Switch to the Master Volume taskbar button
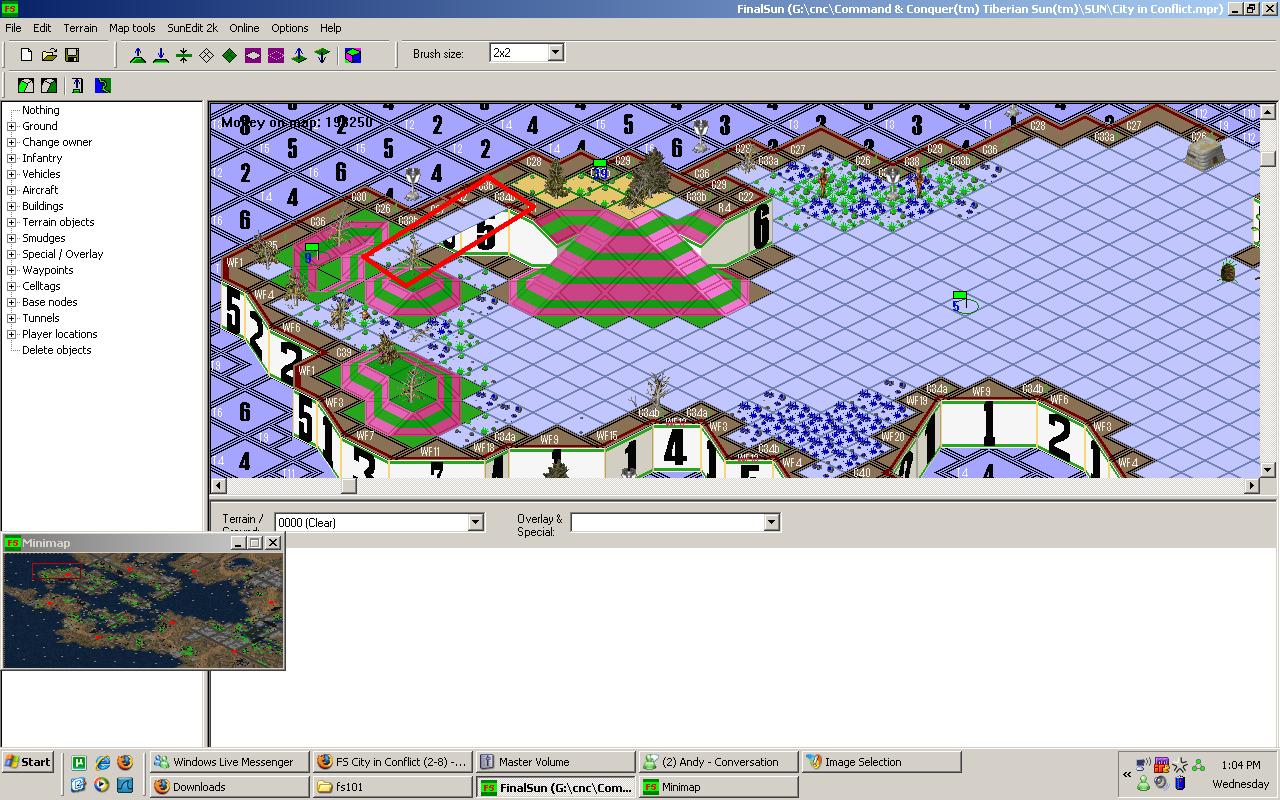Screen dimensions: 1280x800 click(555, 762)
